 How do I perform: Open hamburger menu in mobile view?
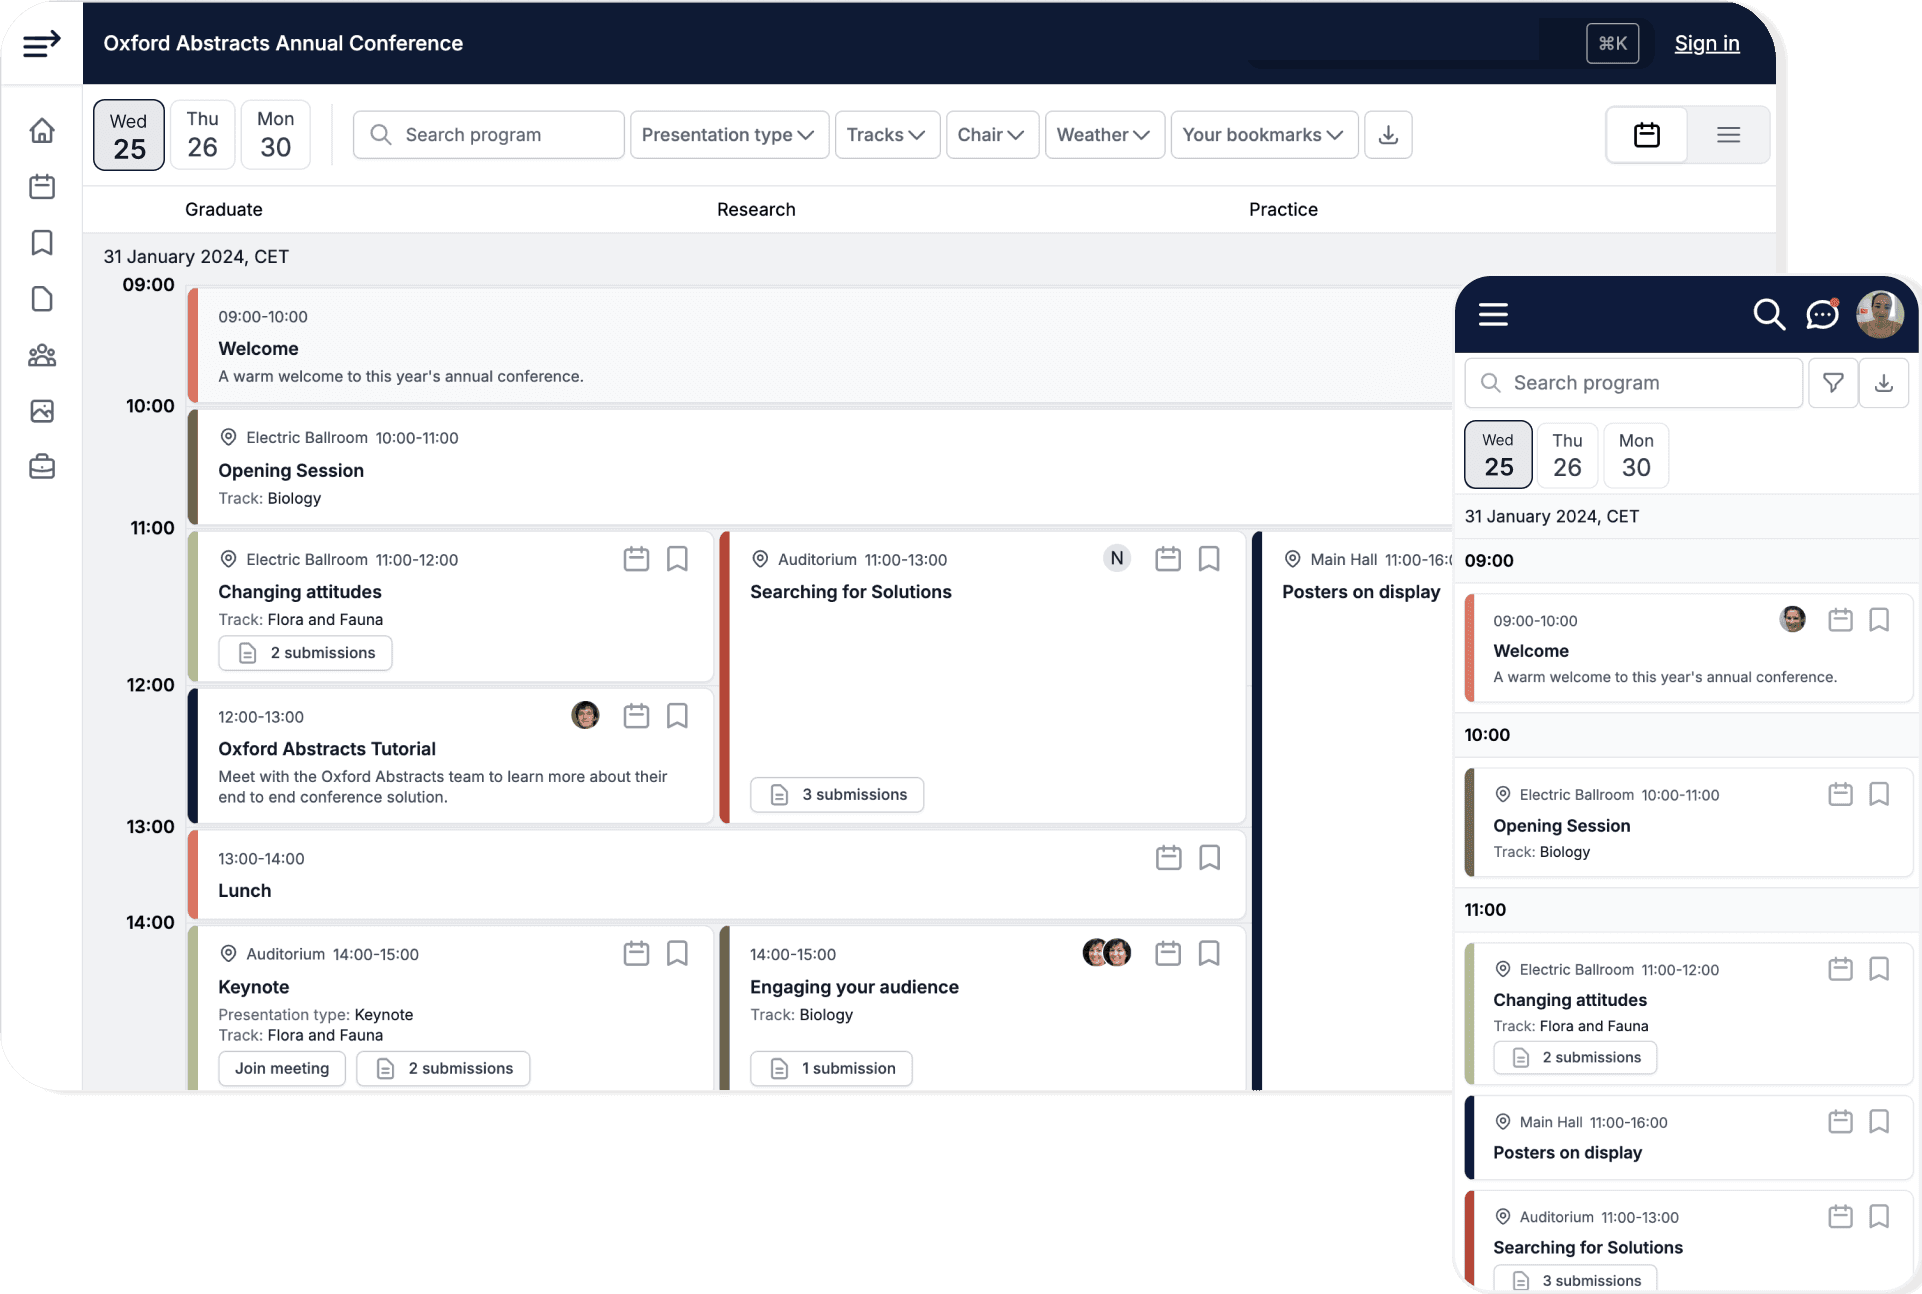pyautogui.click(x=1493, y=314)
